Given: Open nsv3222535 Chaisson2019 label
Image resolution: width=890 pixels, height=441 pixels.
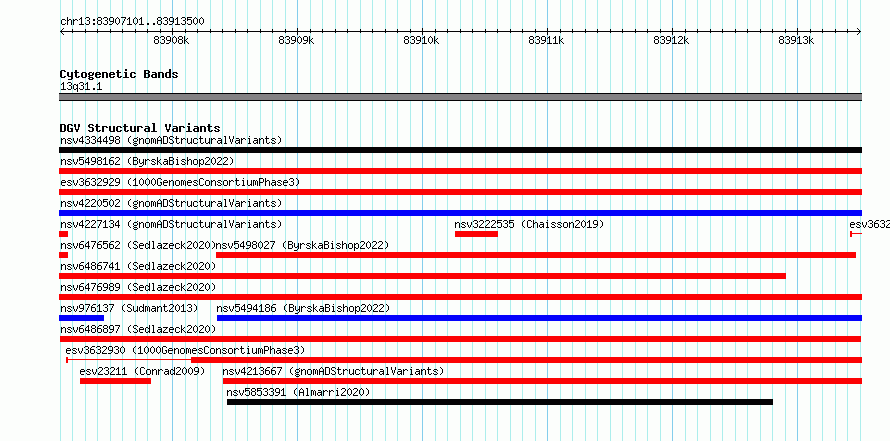Looking at the screenshot, I should click(x=529, y=224).
